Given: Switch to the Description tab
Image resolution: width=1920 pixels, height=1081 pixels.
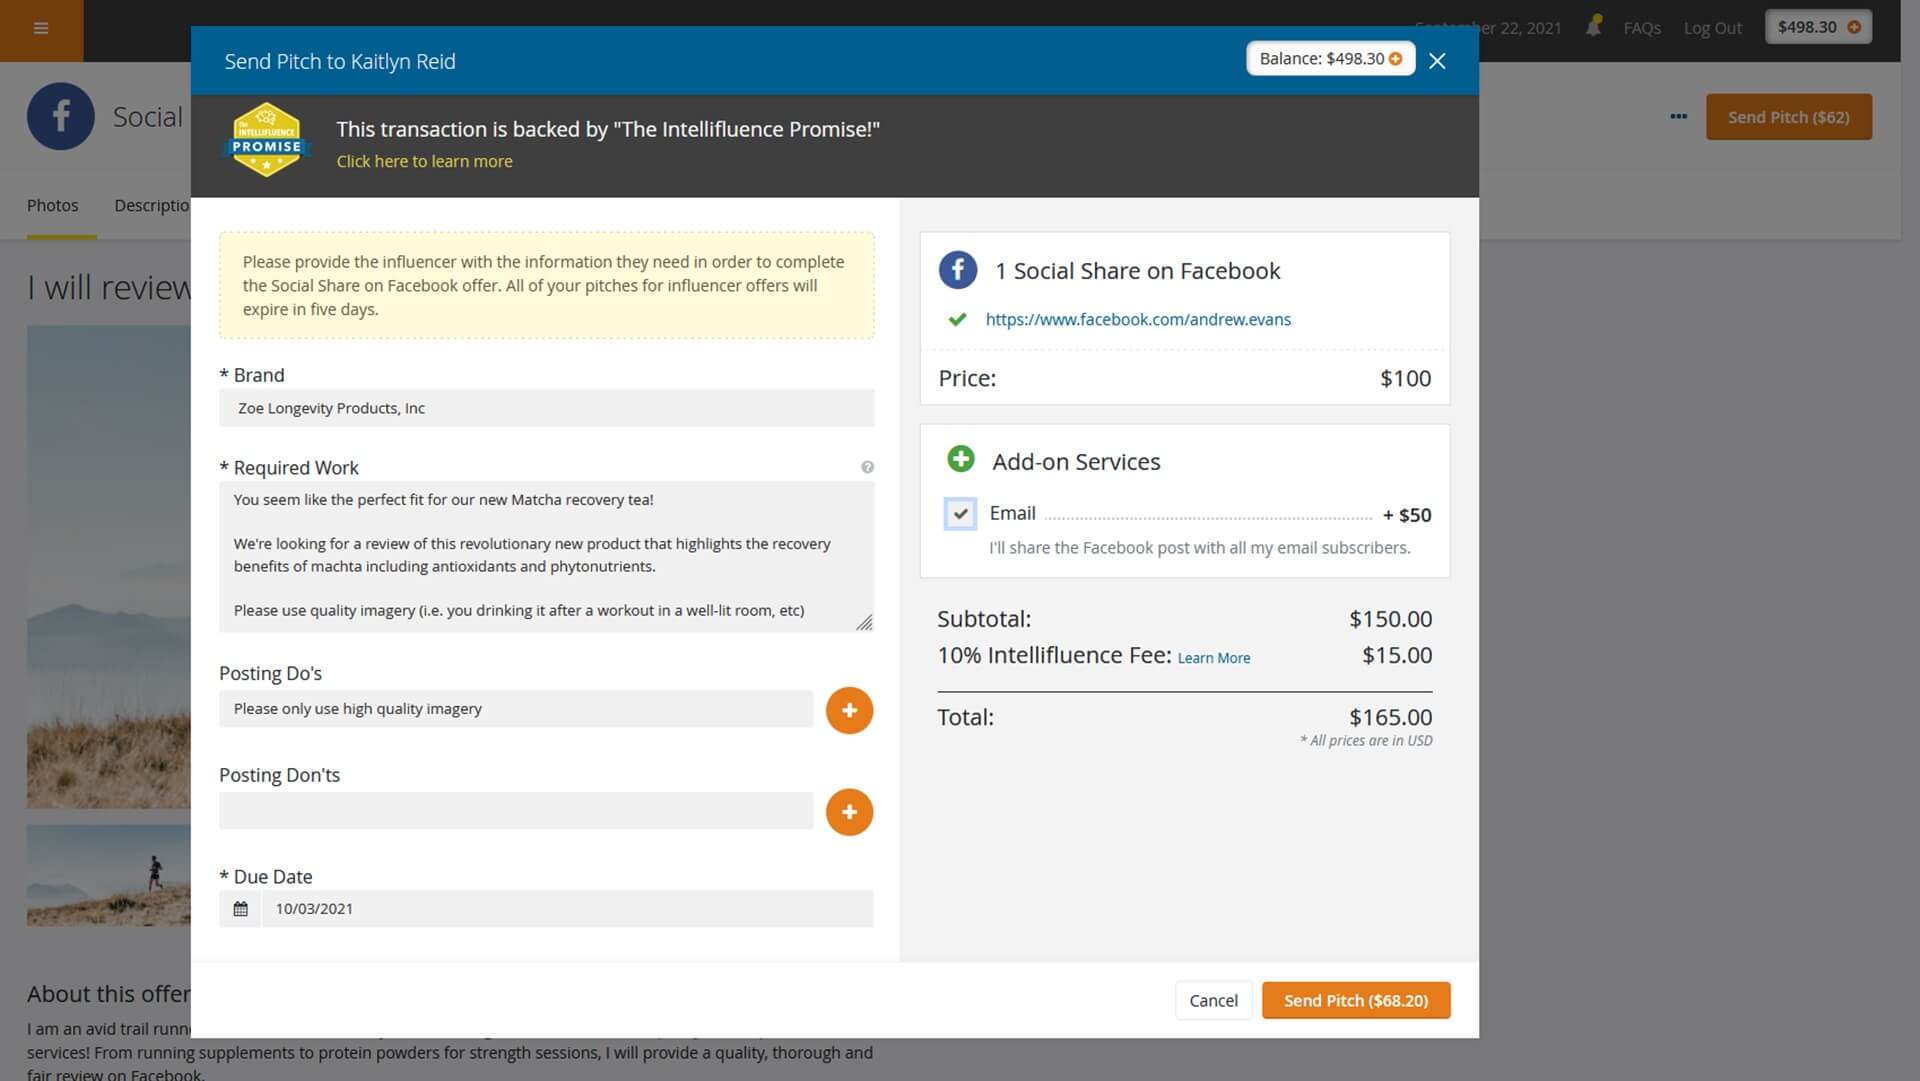Looking at the screenshot, I should tap(152, 205).
